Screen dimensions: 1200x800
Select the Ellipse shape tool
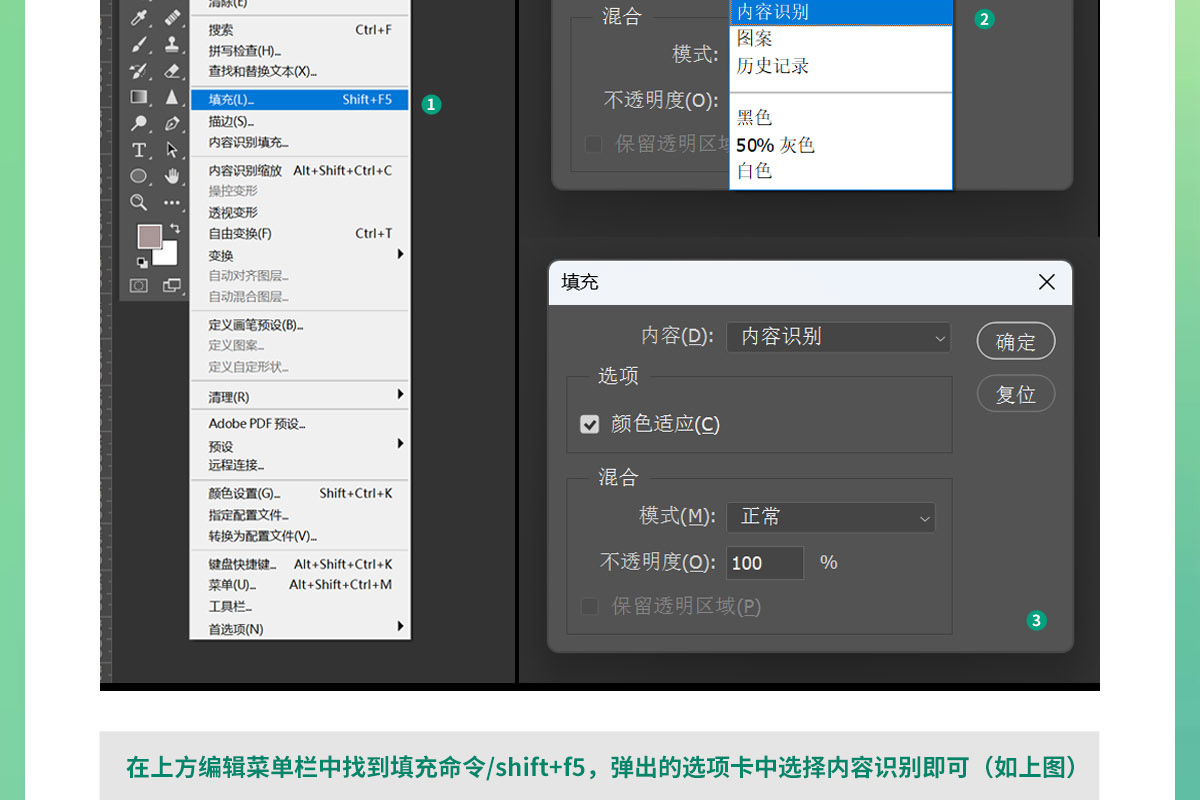[139, 176]
